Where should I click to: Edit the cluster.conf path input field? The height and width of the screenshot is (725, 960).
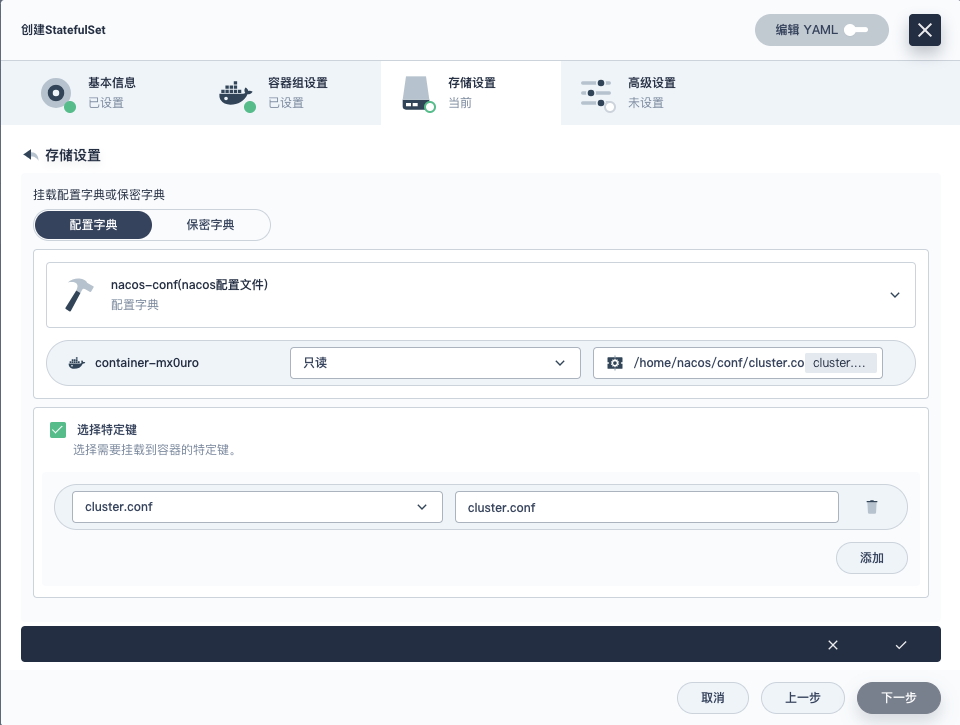coord(647,507)
